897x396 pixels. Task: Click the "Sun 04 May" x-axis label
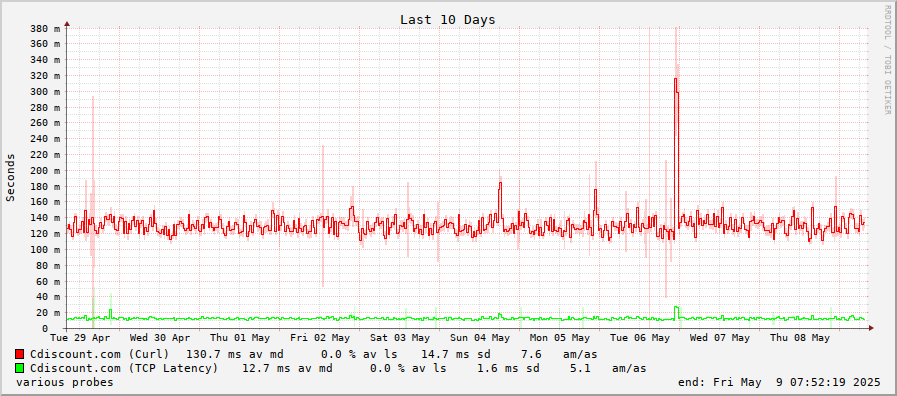pyautogui.click(x=479, y=338)
